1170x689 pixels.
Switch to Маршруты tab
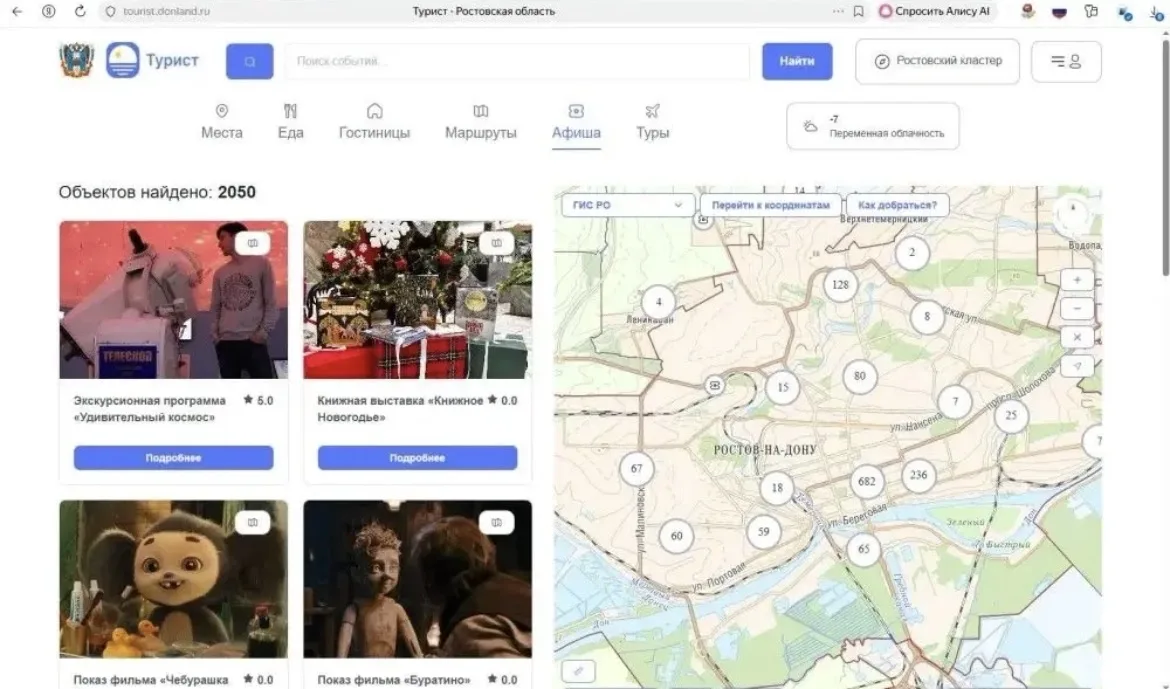coord(481,122)
